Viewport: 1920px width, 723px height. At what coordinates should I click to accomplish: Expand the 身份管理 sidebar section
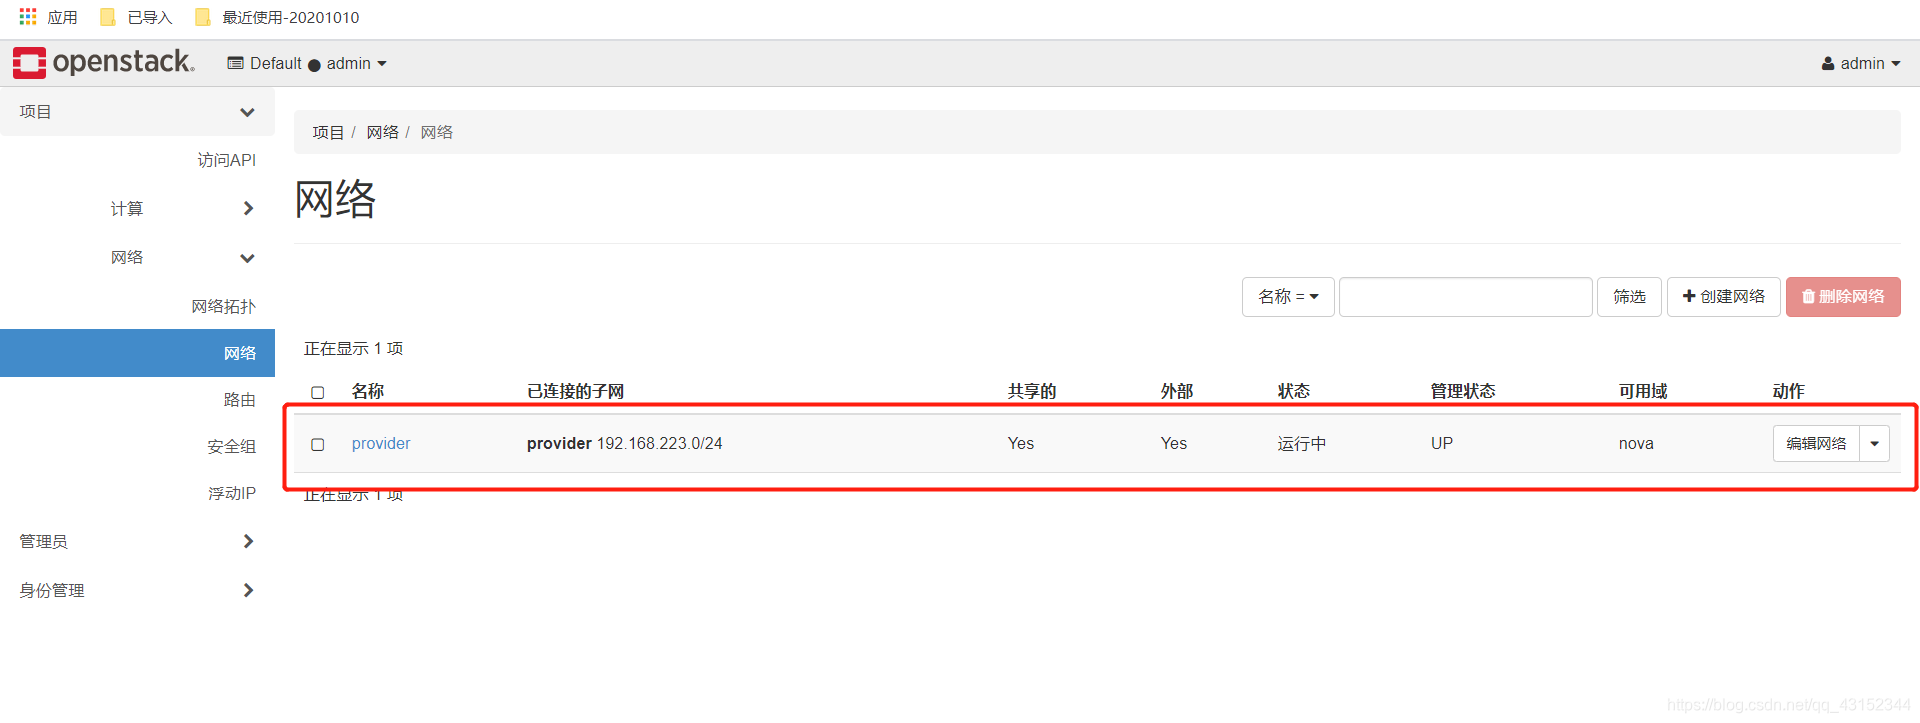(x=137, y=590)
